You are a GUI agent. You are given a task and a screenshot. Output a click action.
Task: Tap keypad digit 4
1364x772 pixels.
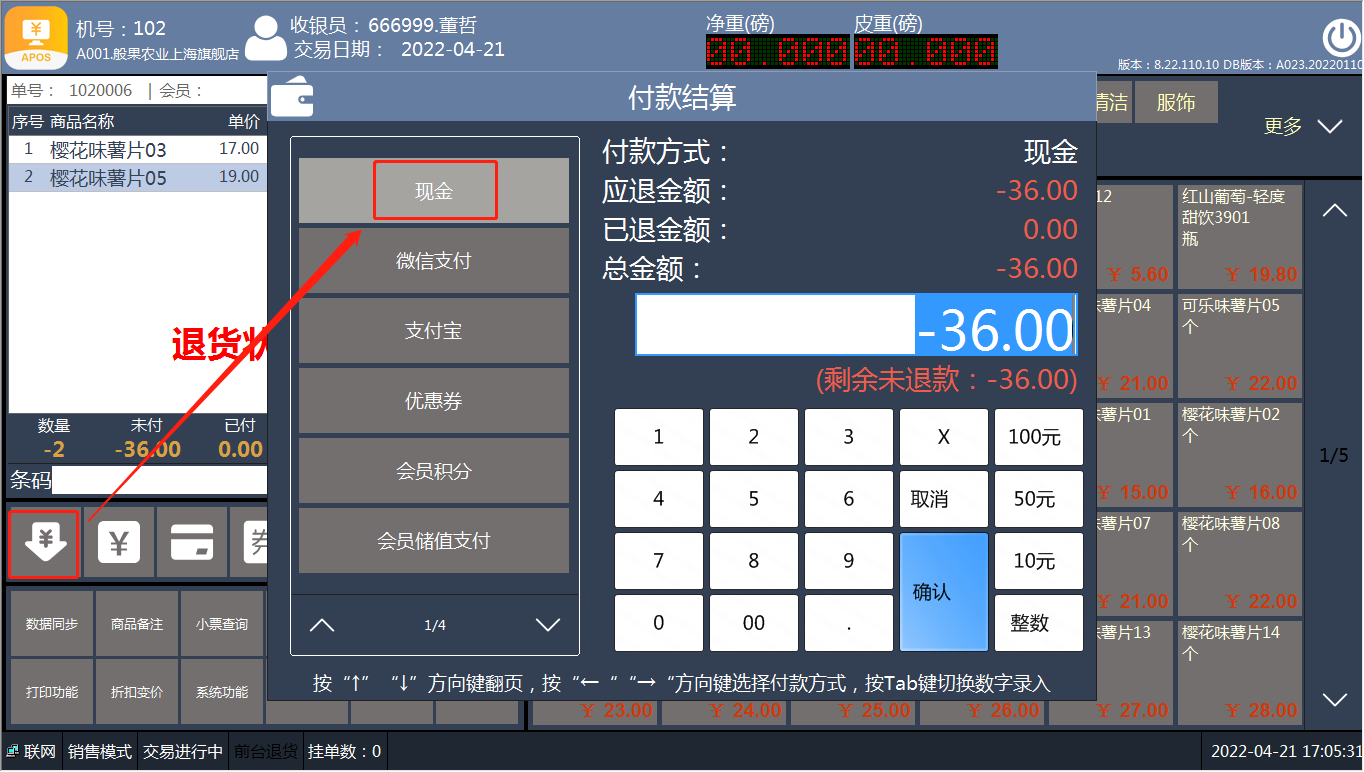658,499
